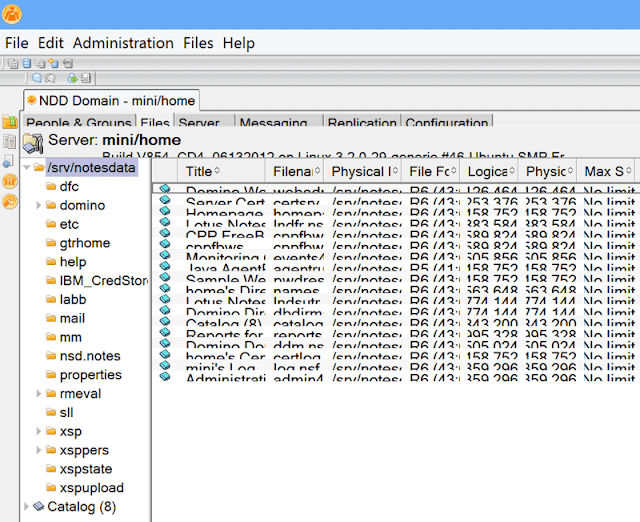Click the database icon of the Server Cert row
This screenshot has width=640, height=522.
(x=164, y=200)
